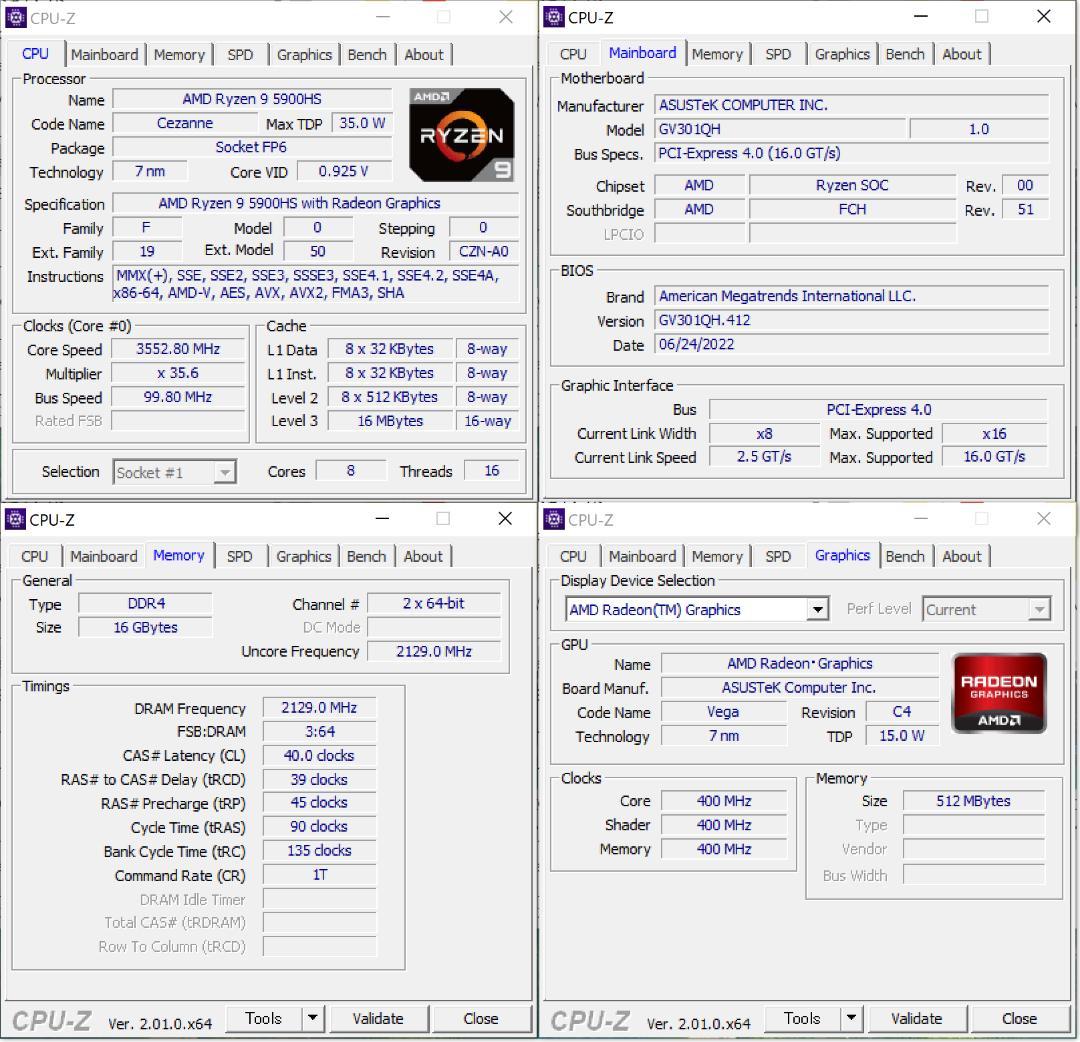Image resolution: width=1080 pixels, height=1042 pixels.
Task: Click the CPU-Z icon in the title bar
Action: click(16, 17)
